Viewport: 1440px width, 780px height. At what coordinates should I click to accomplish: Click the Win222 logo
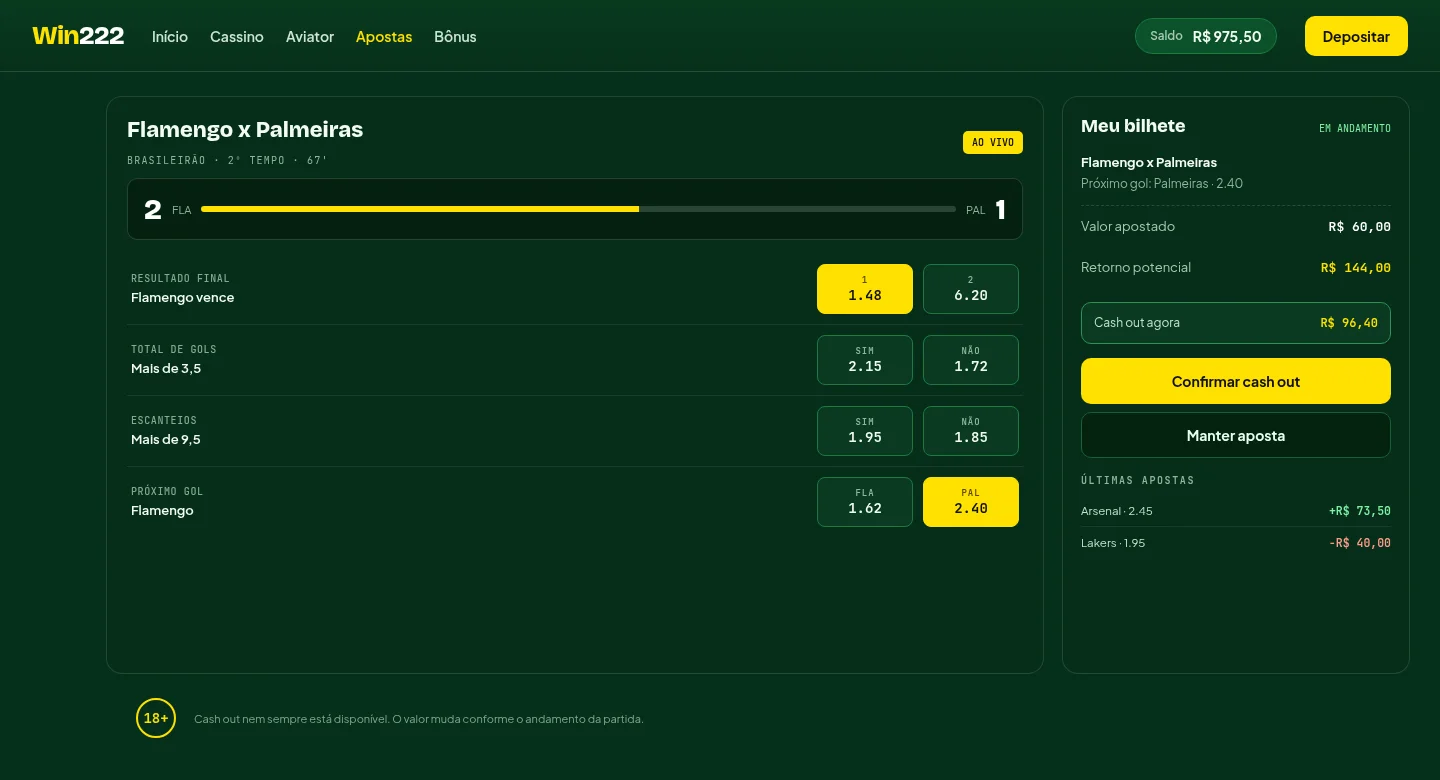(78, 36)
